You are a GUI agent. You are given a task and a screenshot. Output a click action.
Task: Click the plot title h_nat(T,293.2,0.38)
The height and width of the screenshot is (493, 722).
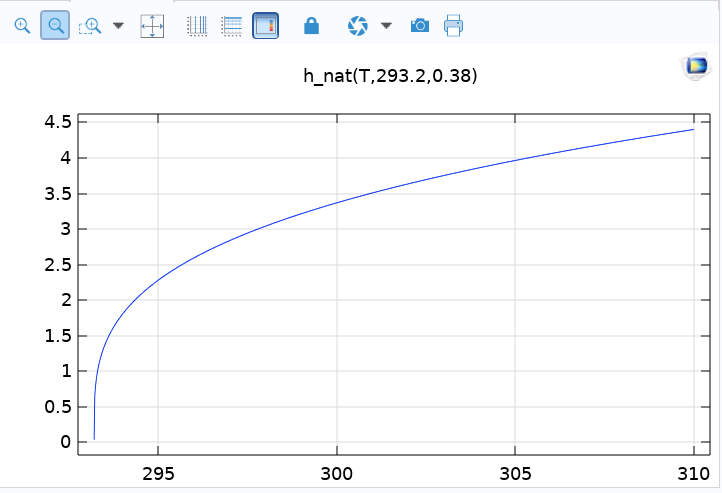(390, 75)
